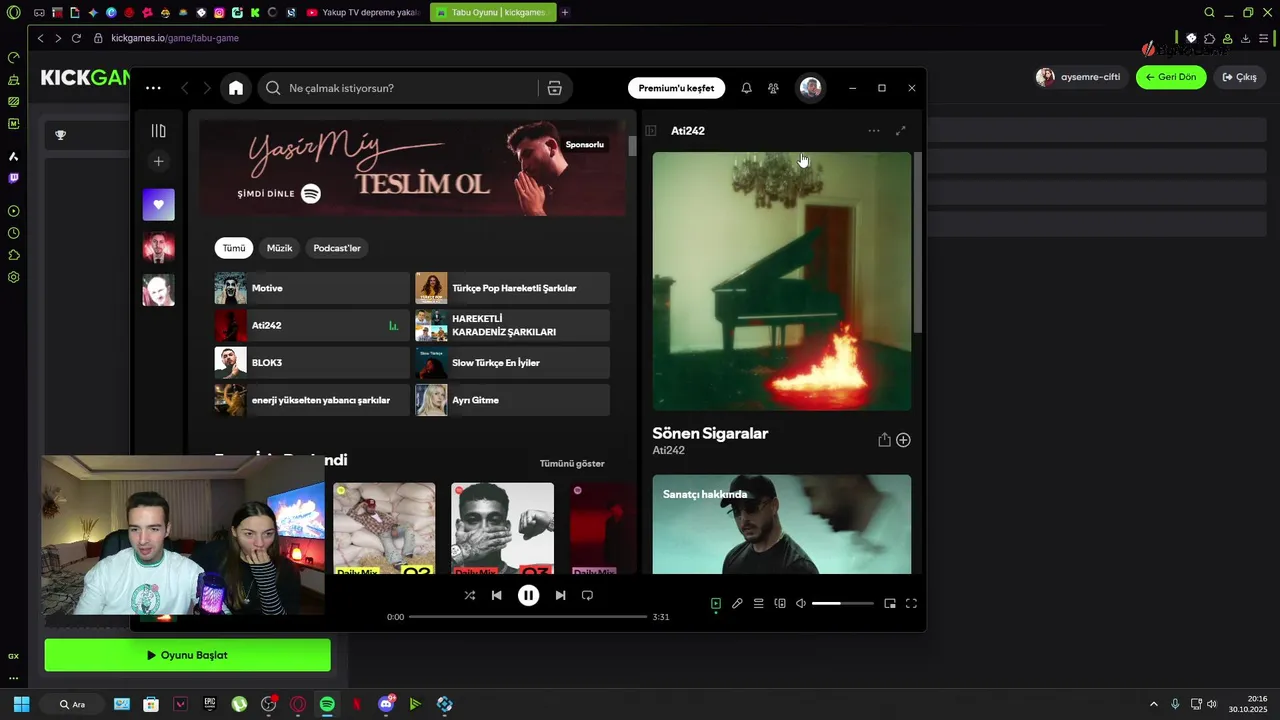The width and height of the screenshot is (1280, 720).
Task: Open Daily Mix 02 cover
Action: click(384, 528)
